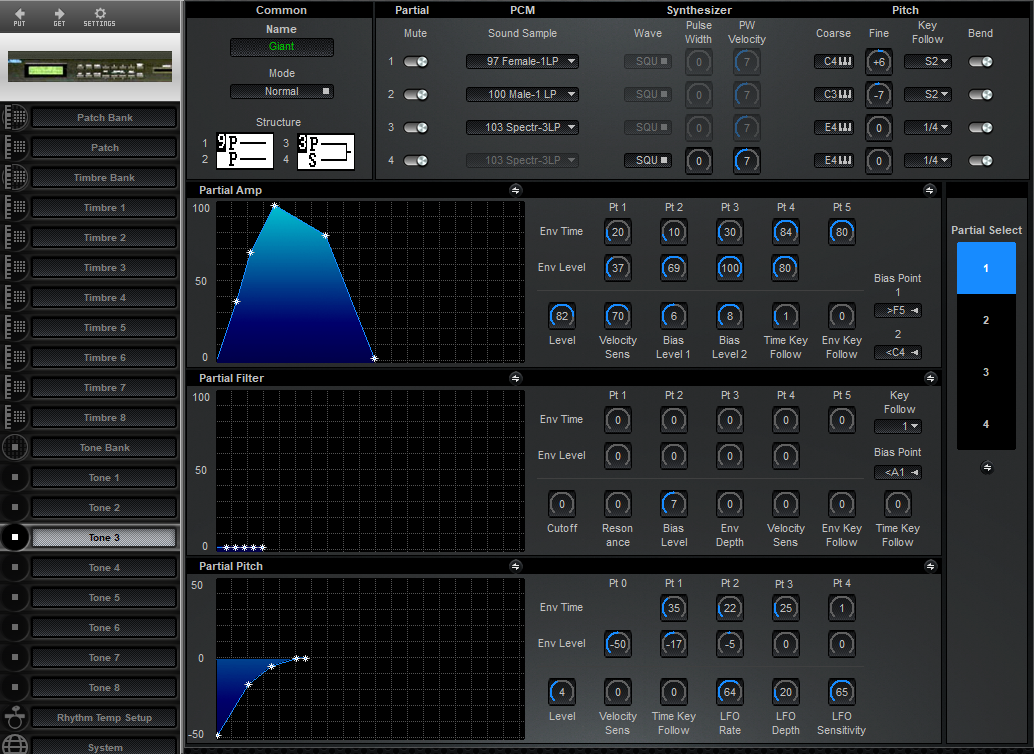Open the SQU Wave dropdown for partial 2
Image resolution: width=1034 pixels, height=754 pixels.
pos(646,94)
